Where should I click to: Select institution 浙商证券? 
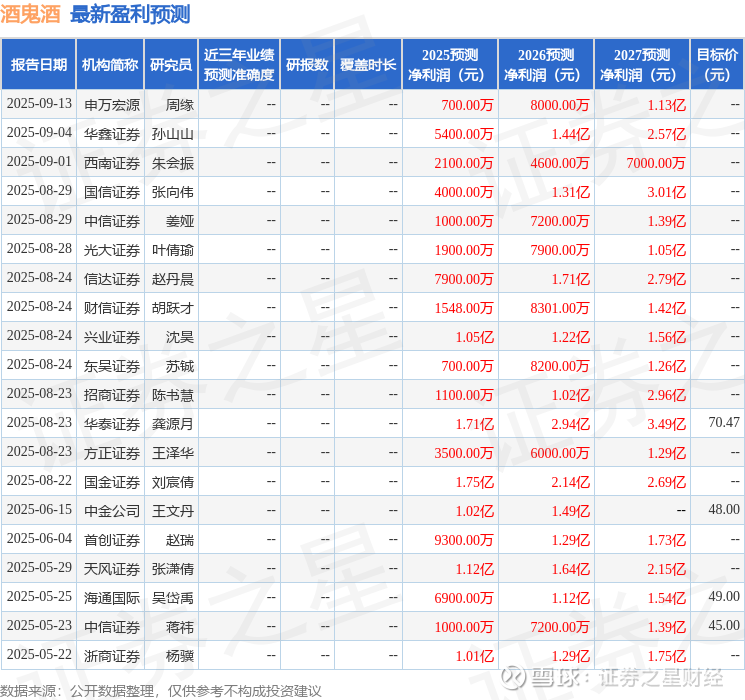click(112, 656)
